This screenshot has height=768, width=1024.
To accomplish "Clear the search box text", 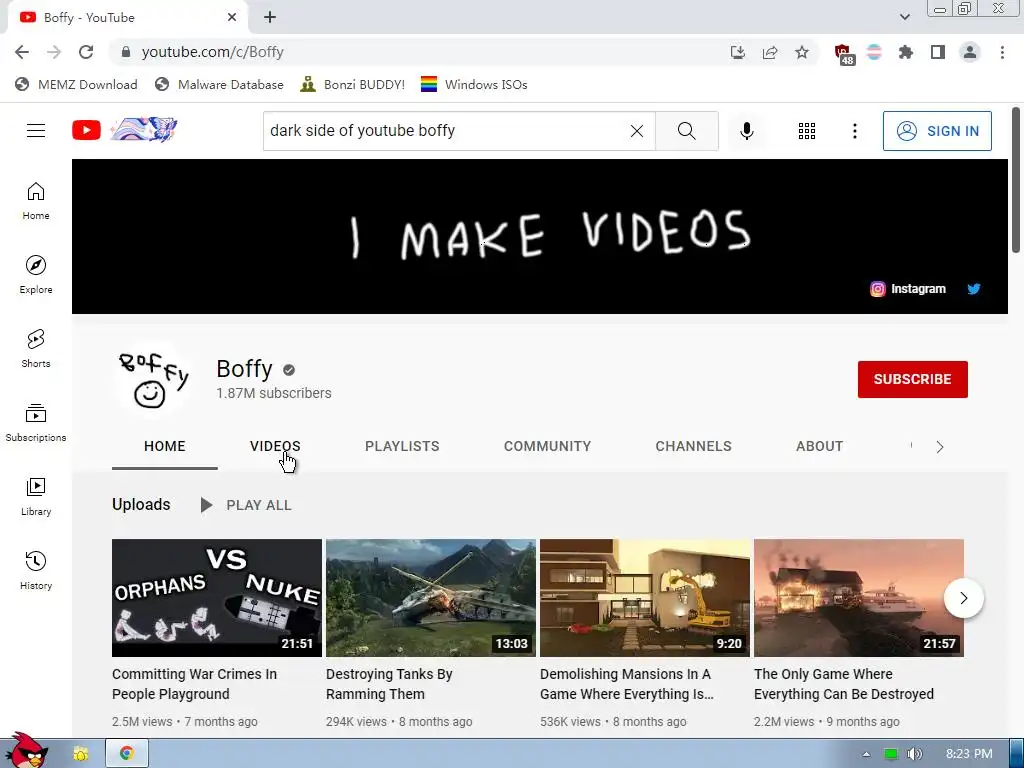I will point(637,131).
